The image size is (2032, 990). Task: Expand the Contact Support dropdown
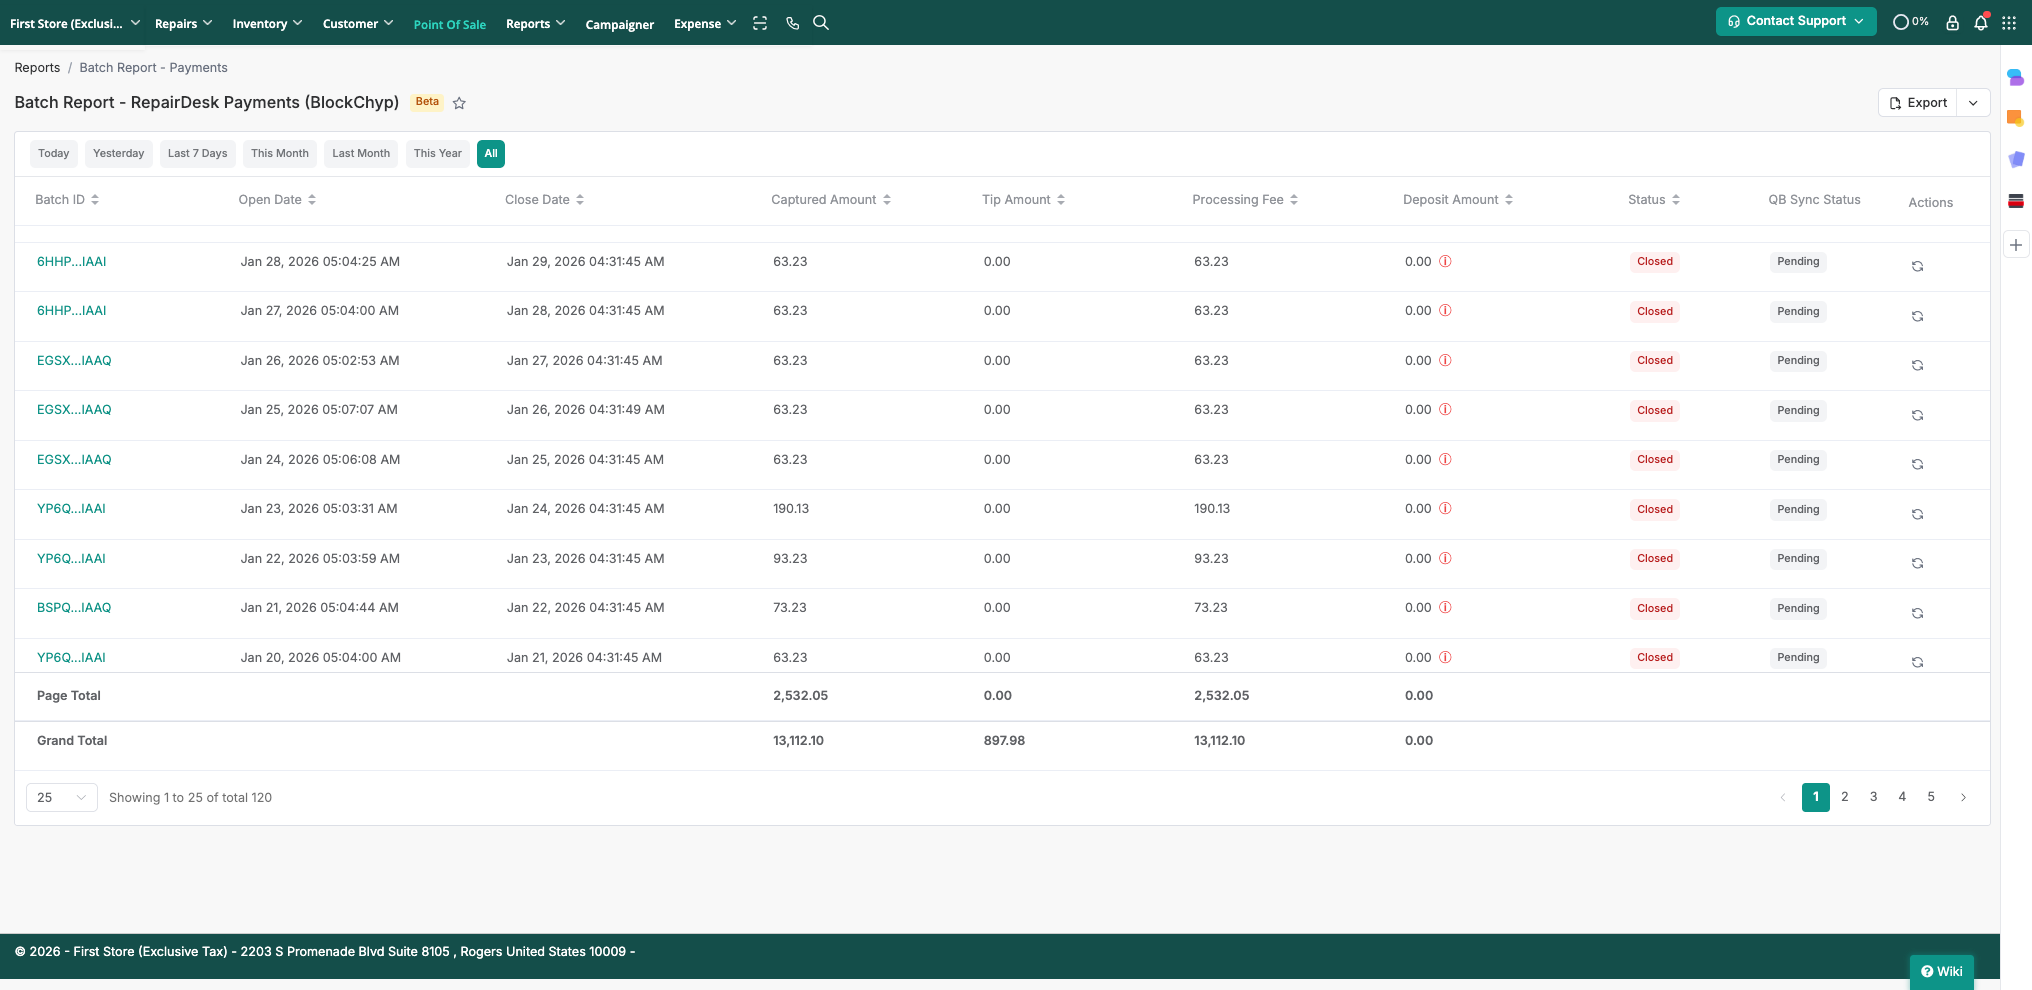click(x=1796, y=21)
